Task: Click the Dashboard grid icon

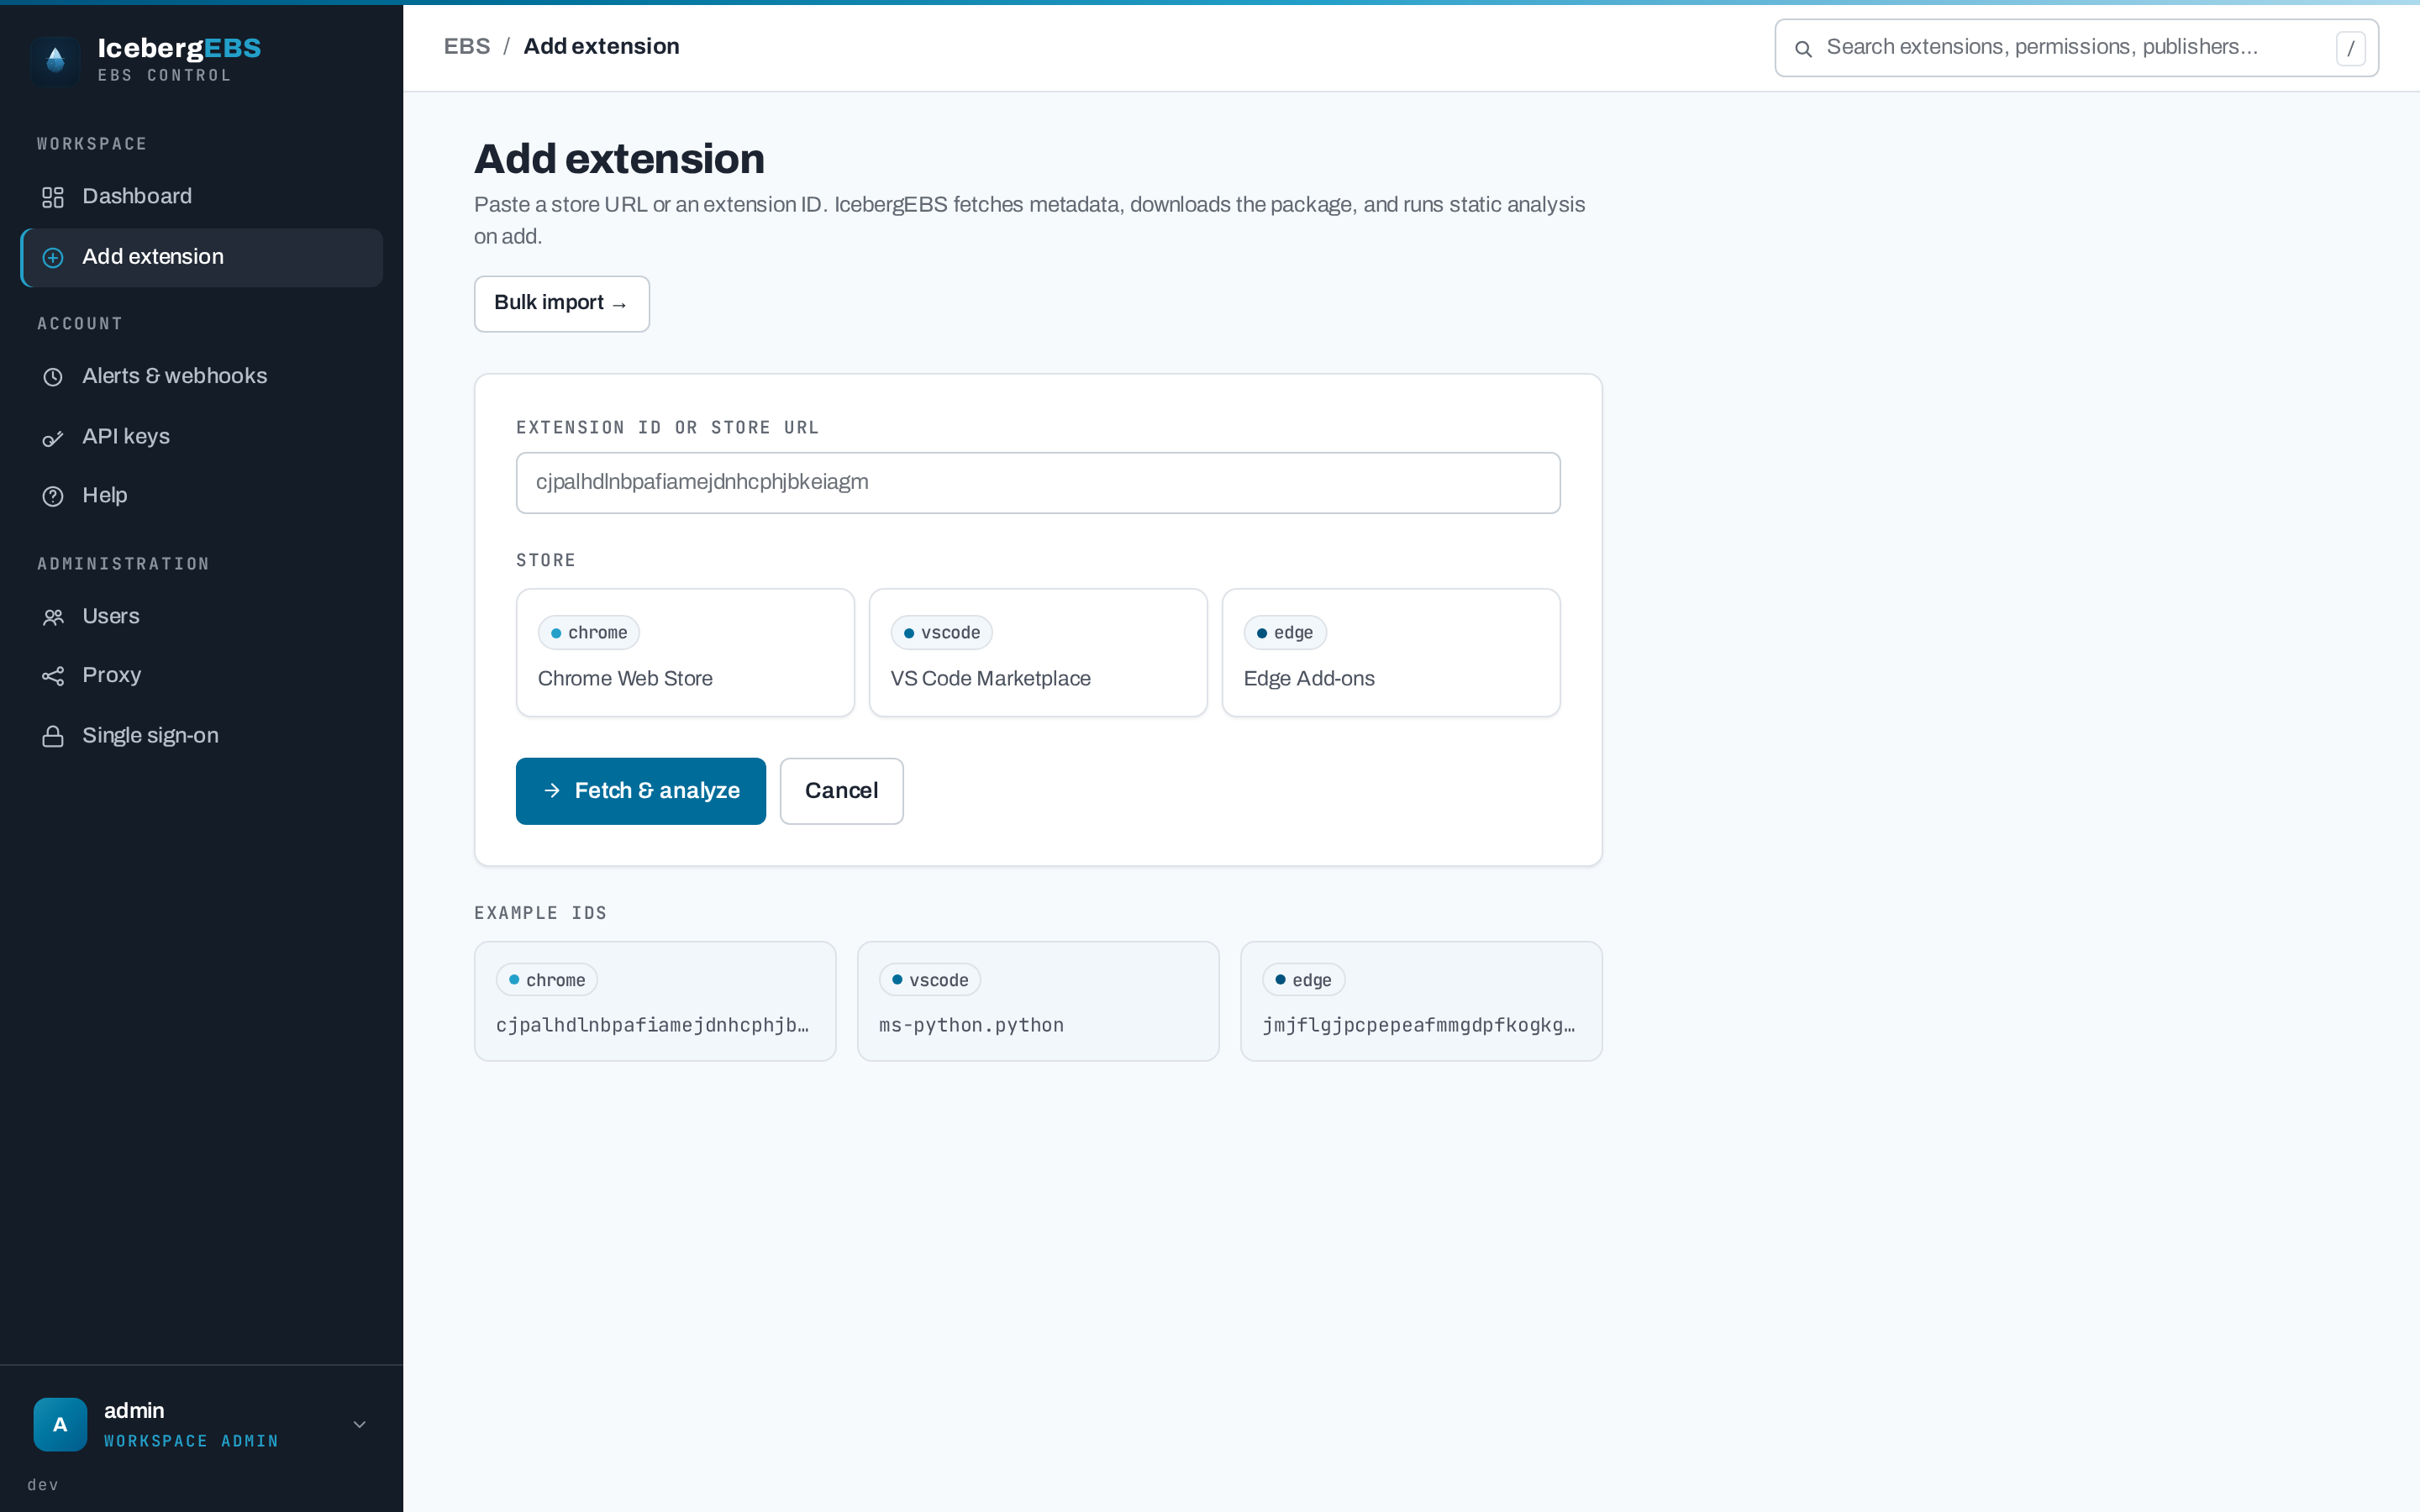Action: point(53,197)
